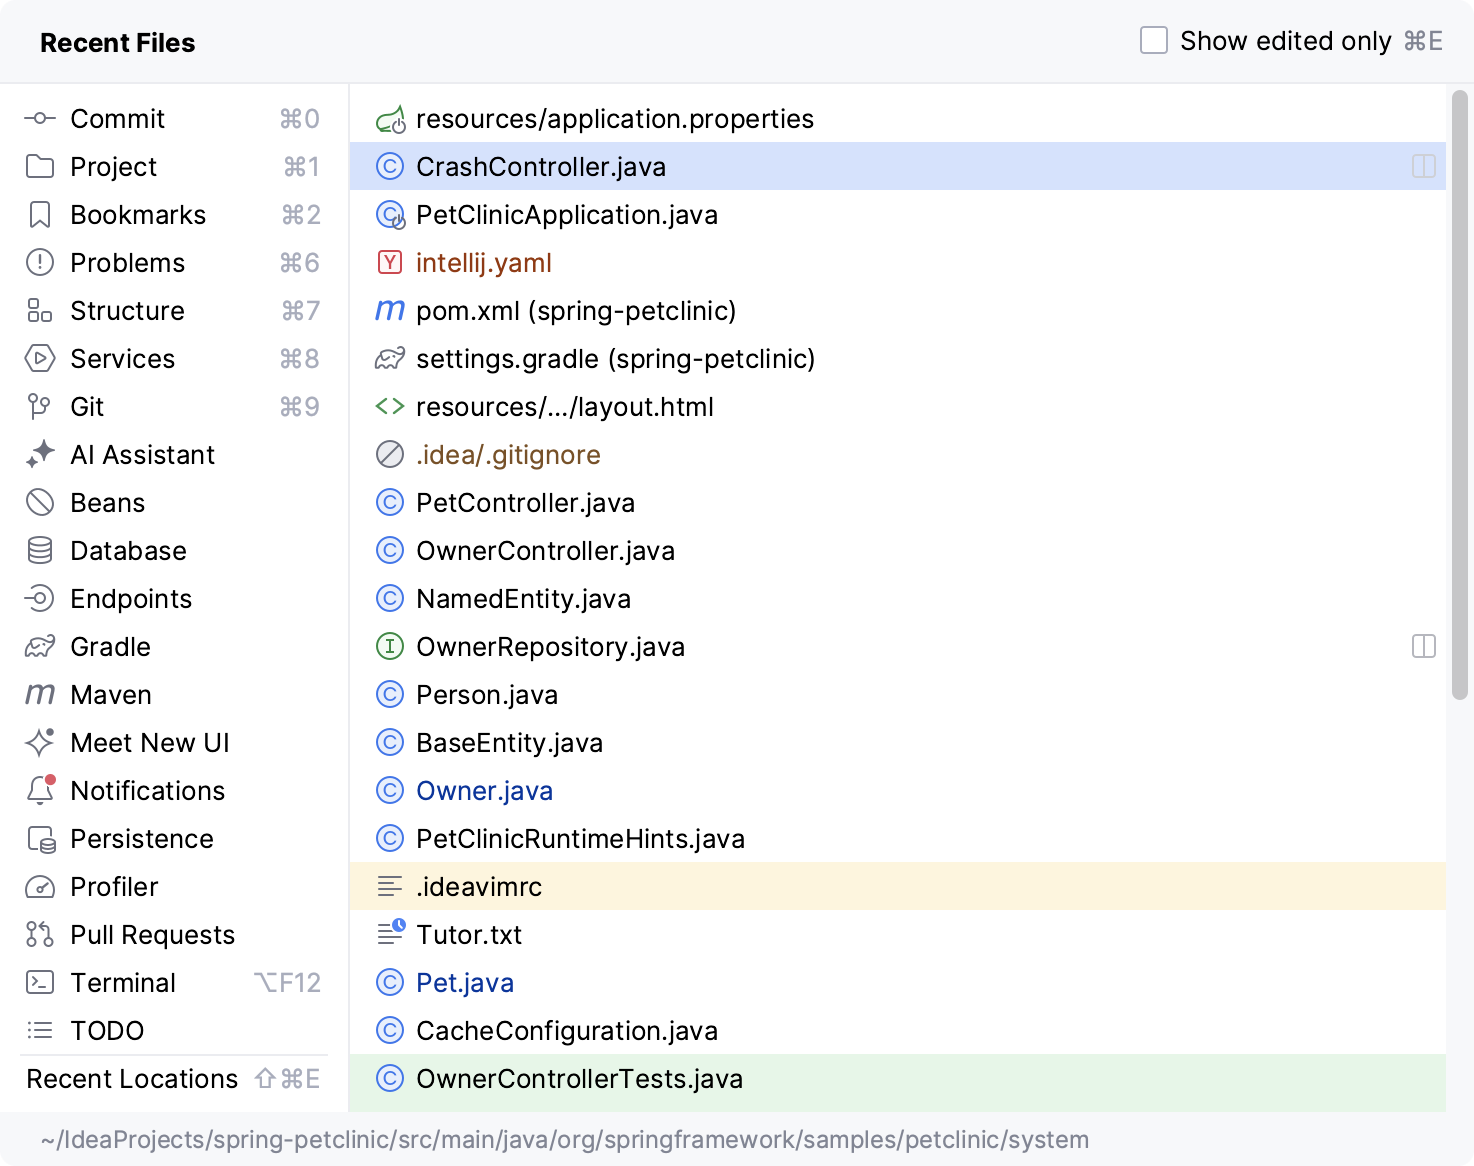
Task: Click the Structure tool icon
Action: (x=39, y=311)
